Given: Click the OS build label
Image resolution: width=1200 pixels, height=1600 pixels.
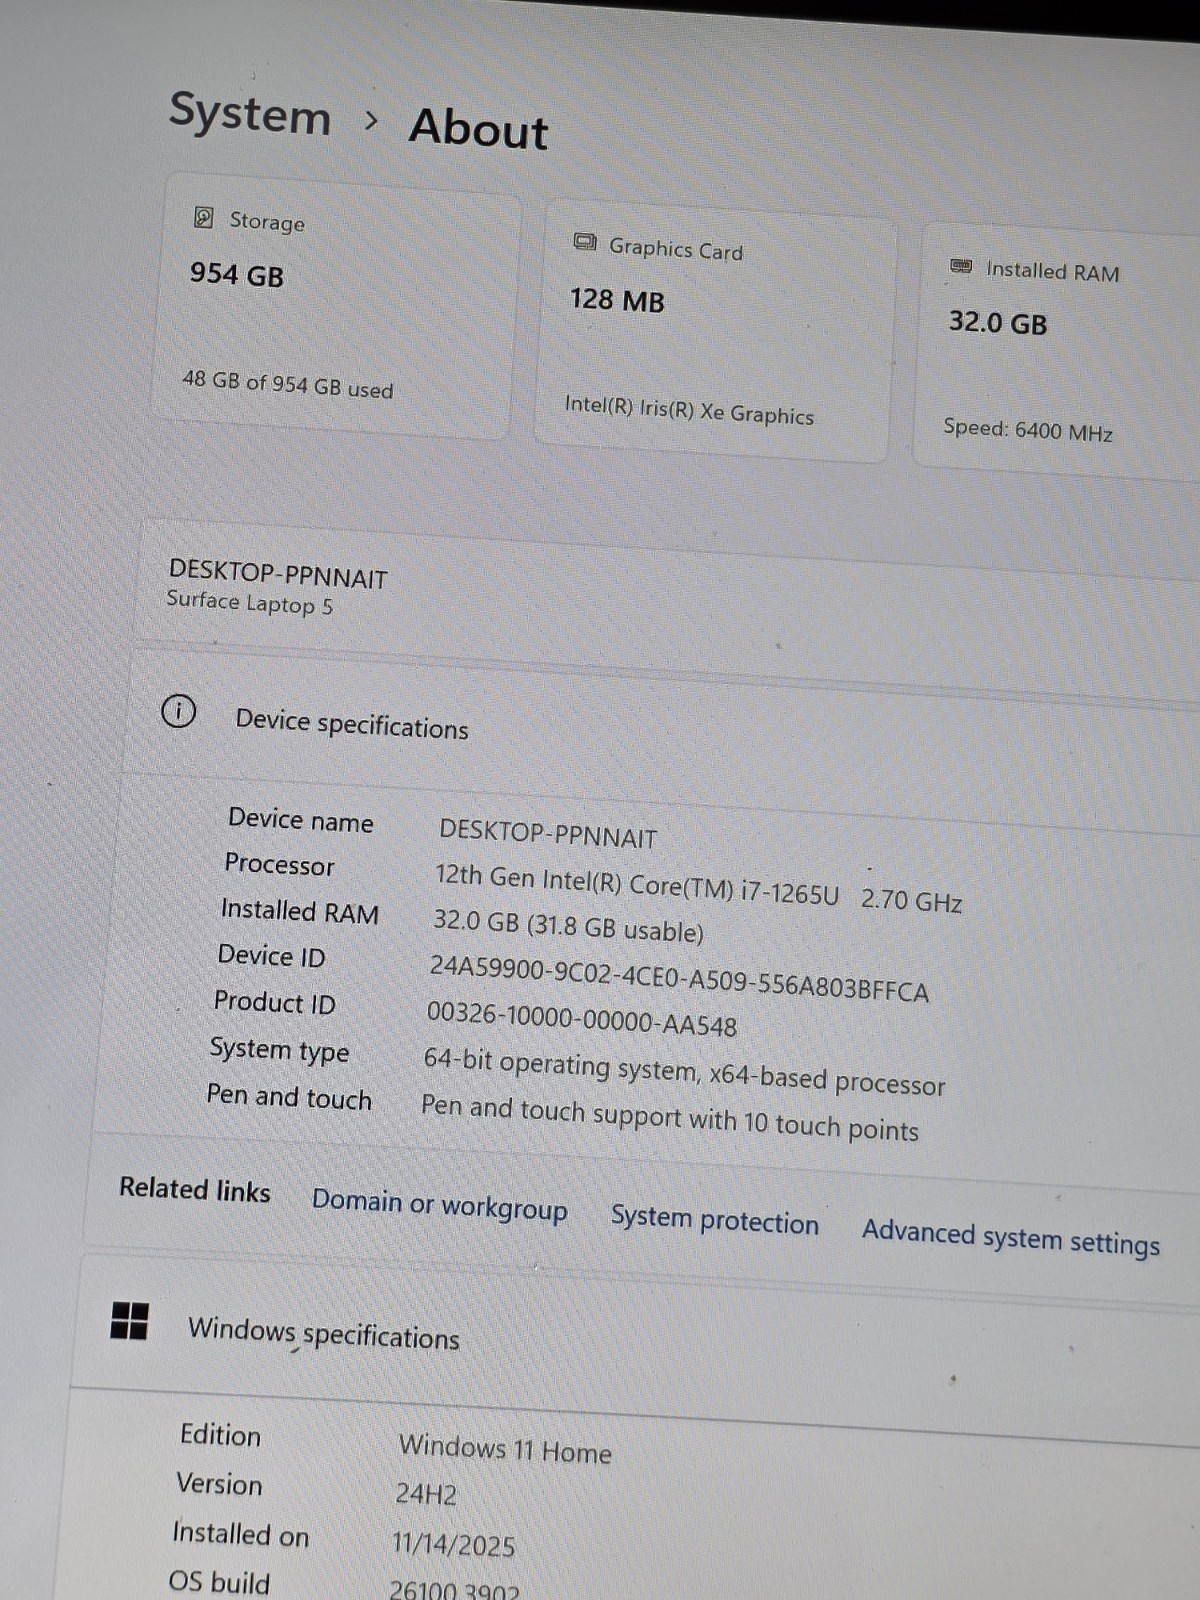Looking at the screenshot, I should pos(219,1583).
